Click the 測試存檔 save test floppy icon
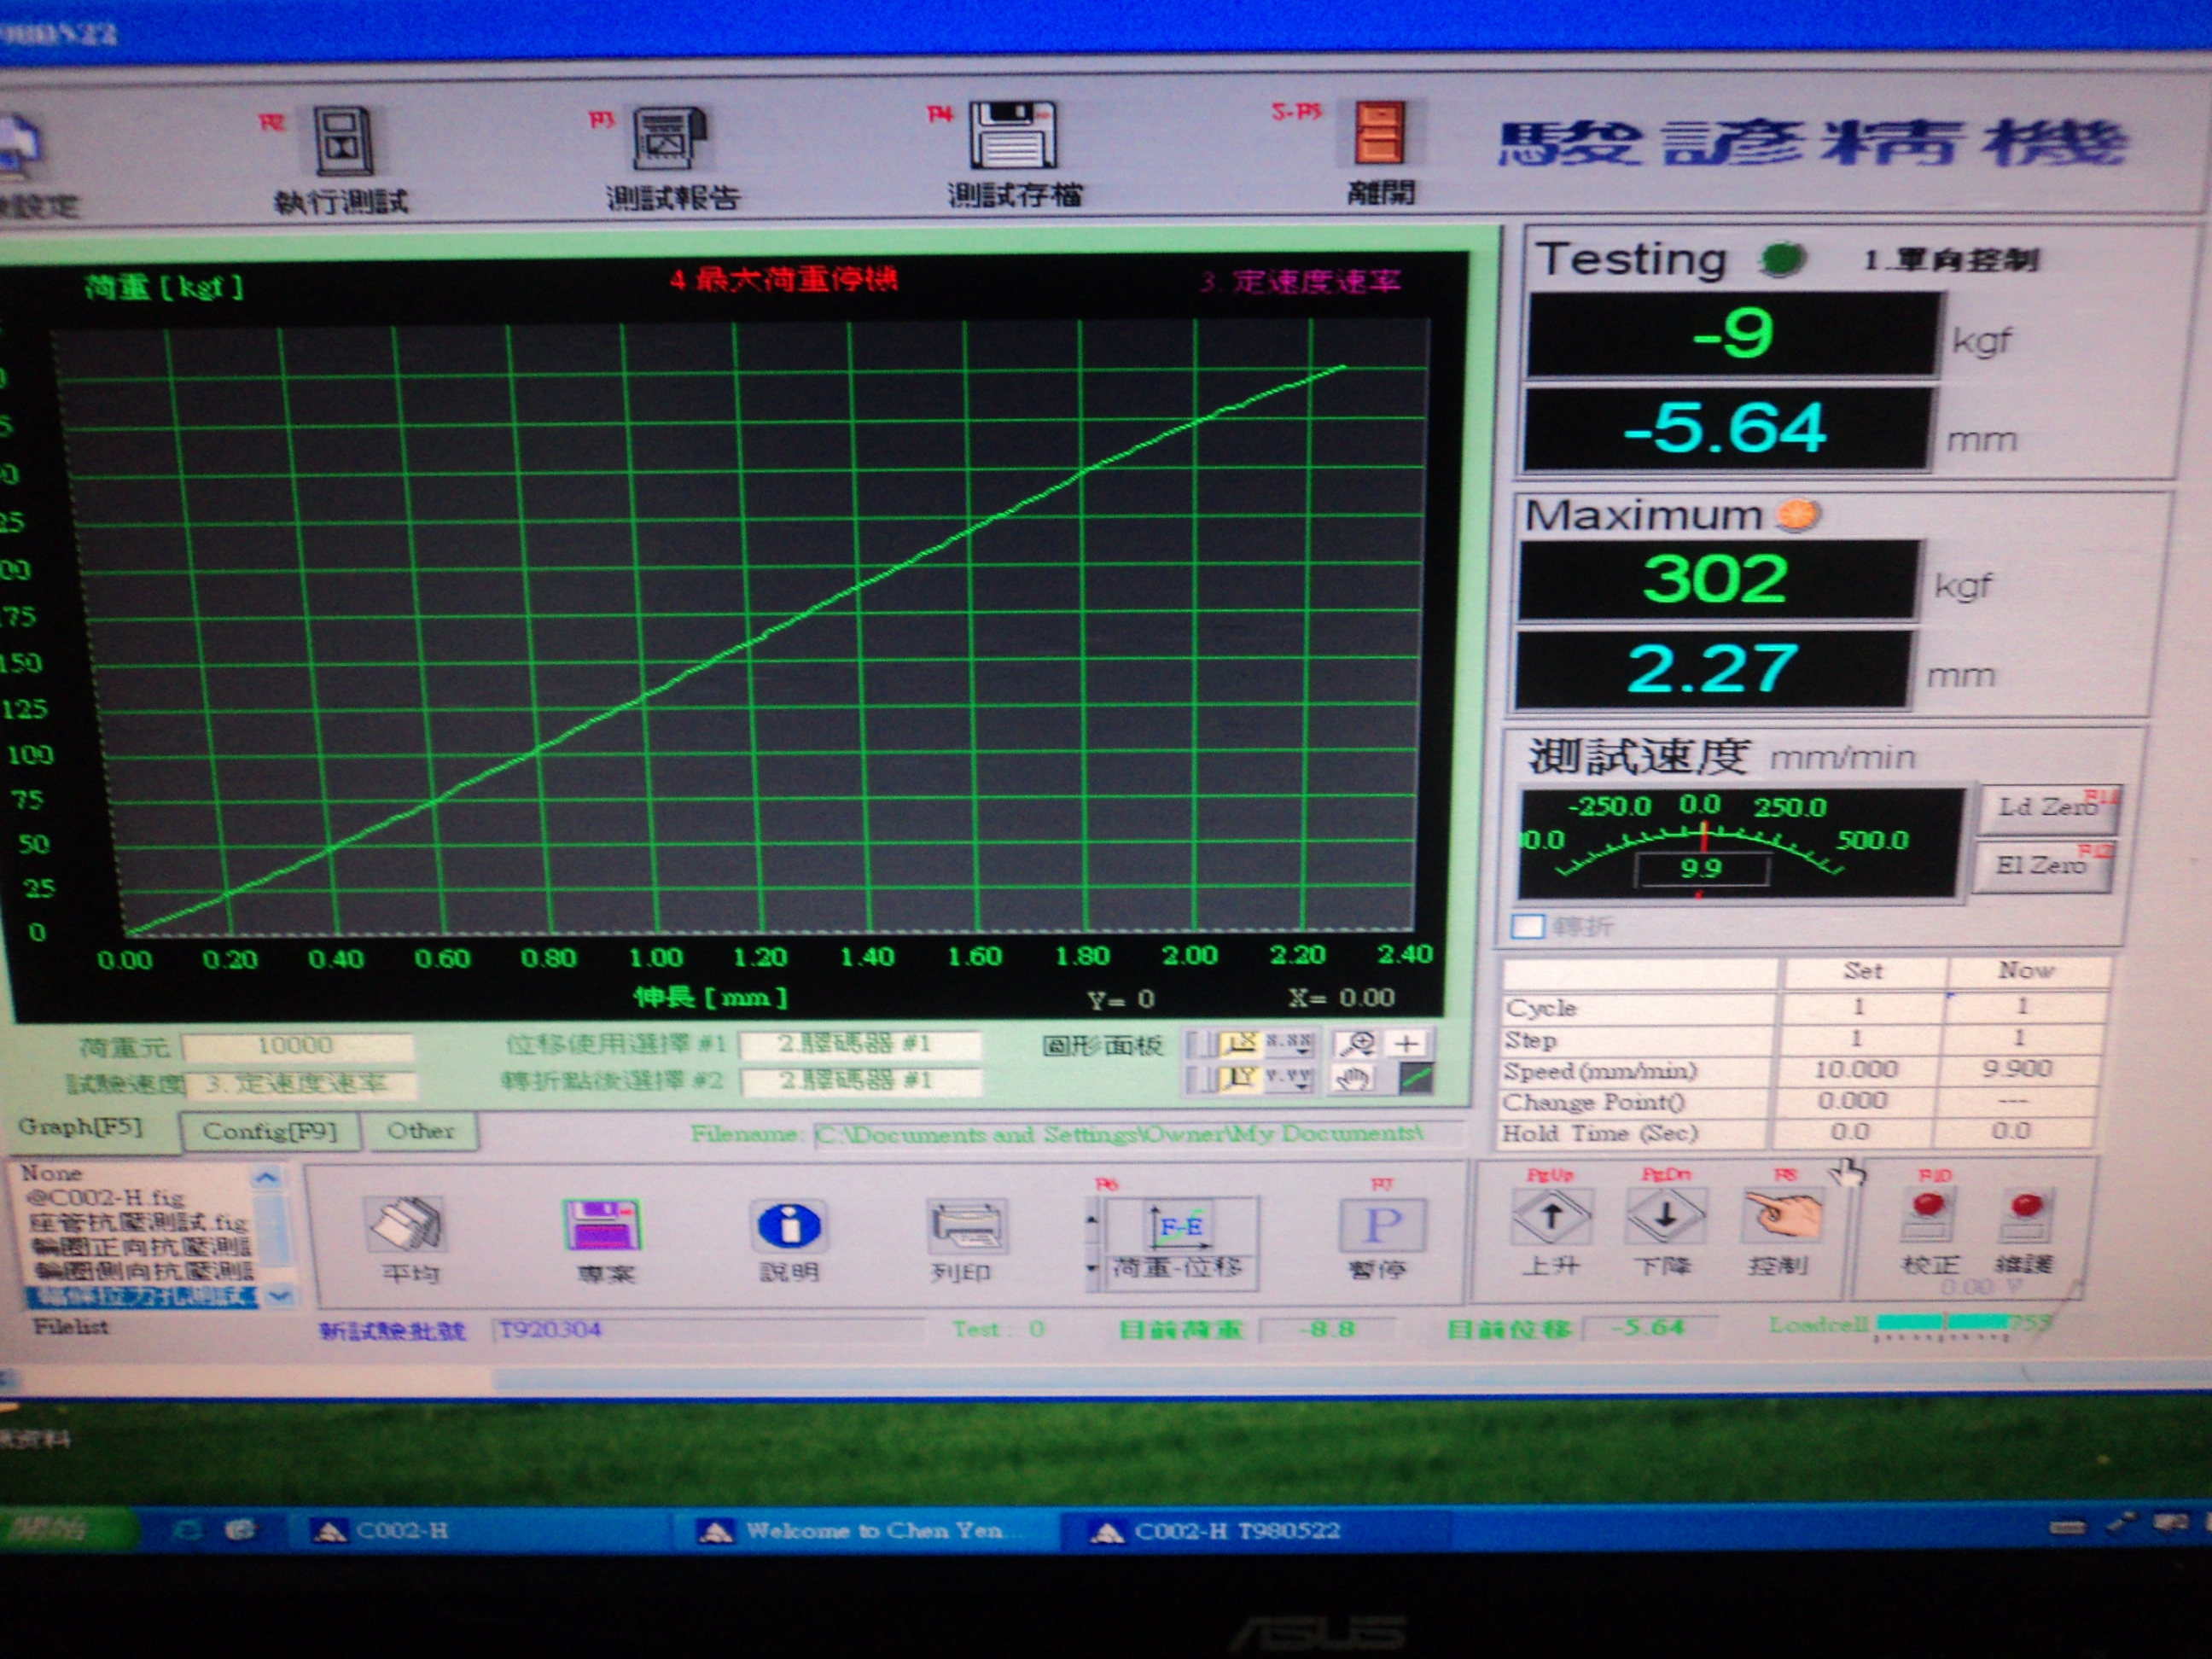Viewport: 2212px width, 1659px height. coord(1012,135)
